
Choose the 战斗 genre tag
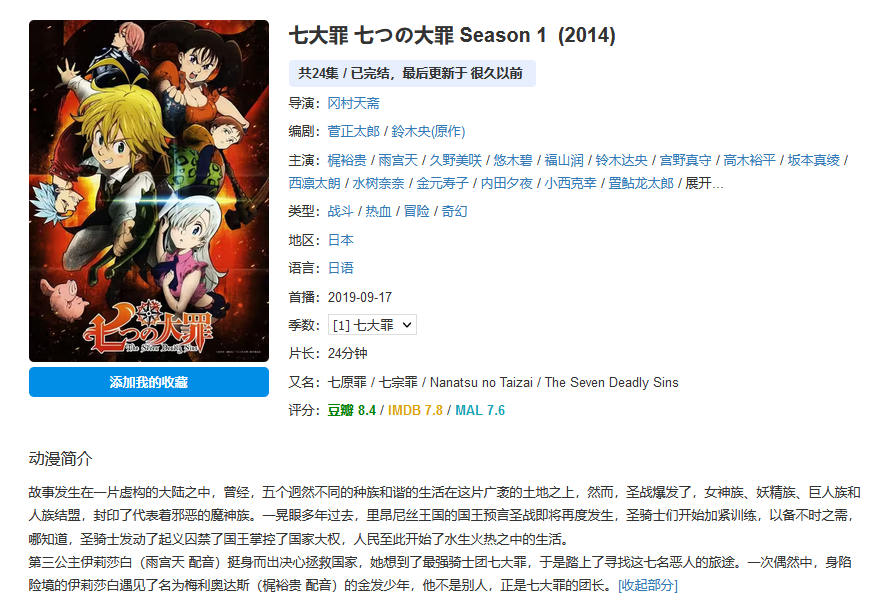click(x=341, y=211)
